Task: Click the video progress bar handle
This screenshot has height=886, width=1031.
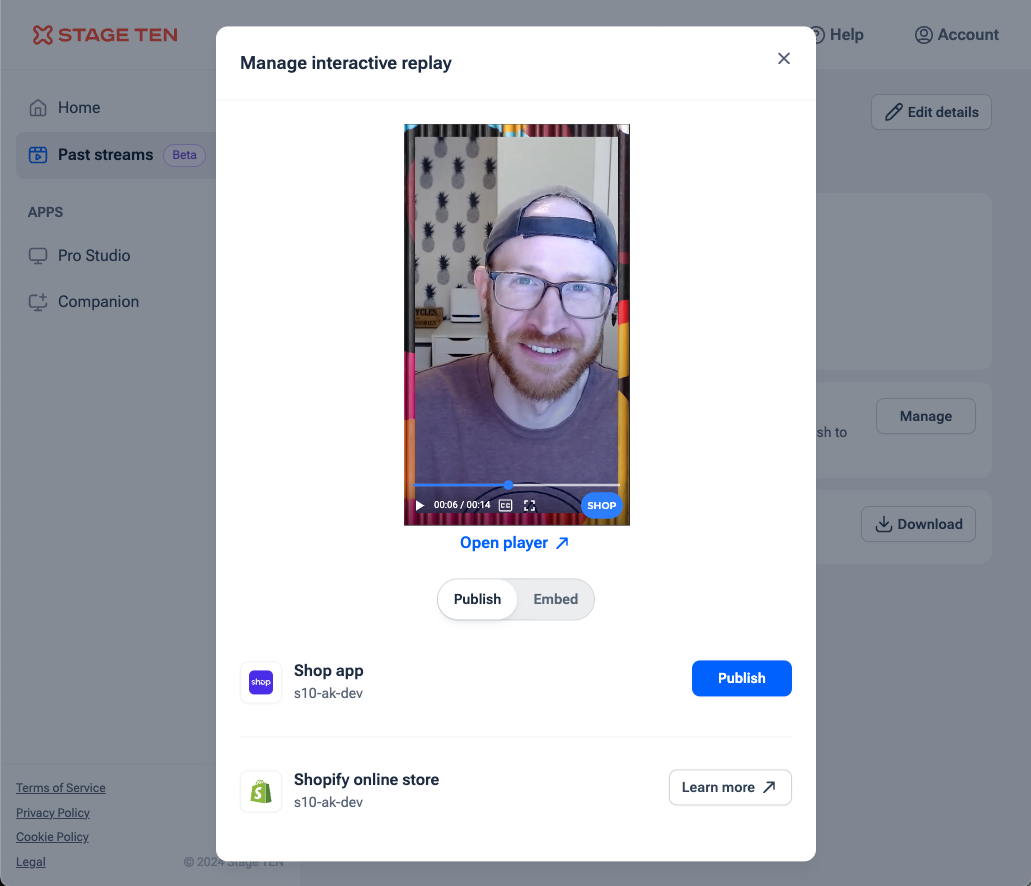Action: (x=508, y=485)
